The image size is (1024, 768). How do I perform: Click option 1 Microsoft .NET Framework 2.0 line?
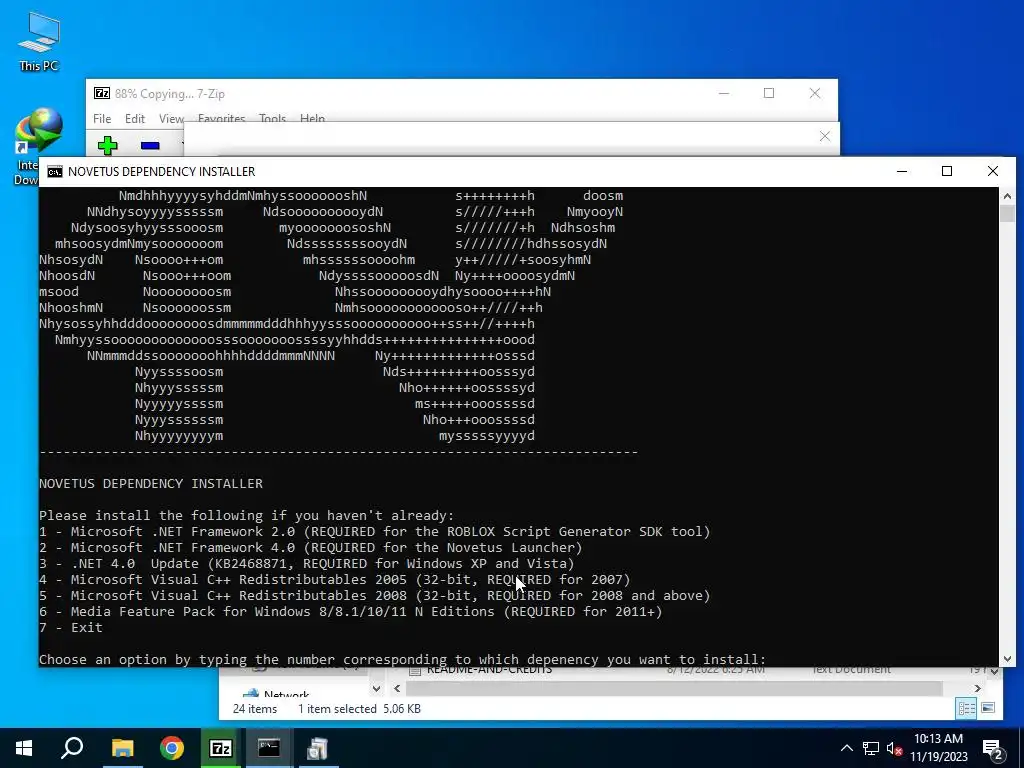[374, 532]
